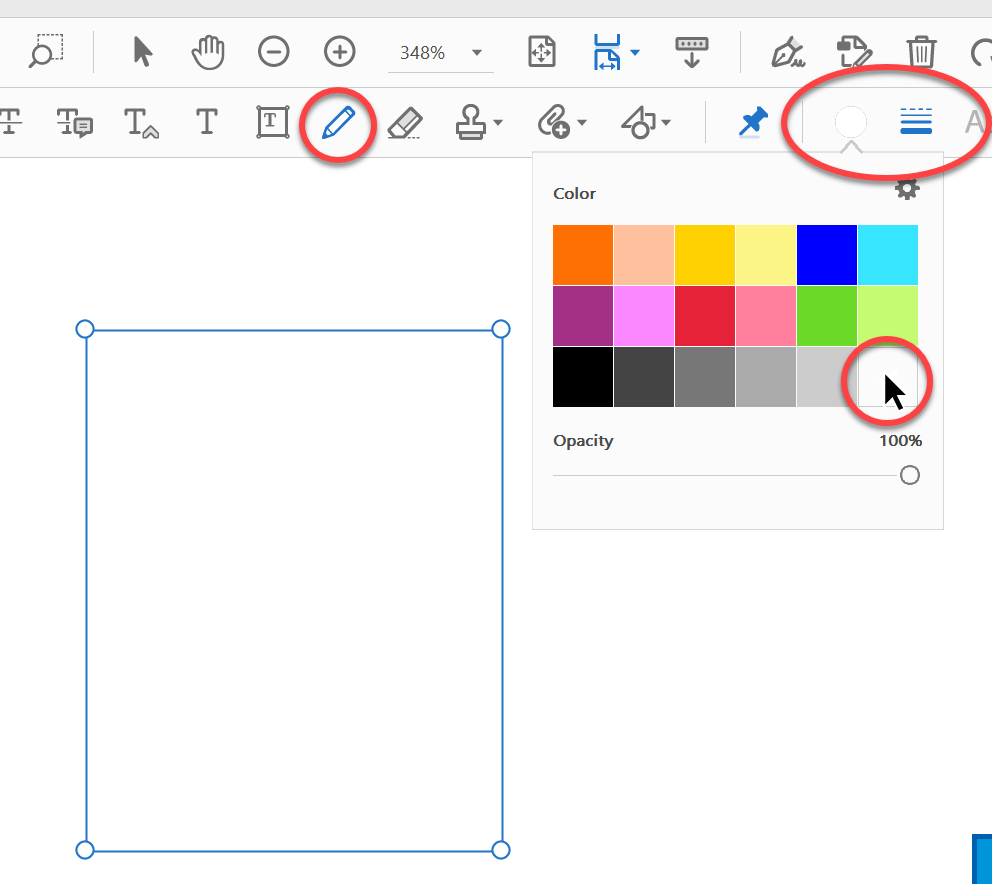
Task: Select the Pencil drawing tool
Action: pos(338,122)
